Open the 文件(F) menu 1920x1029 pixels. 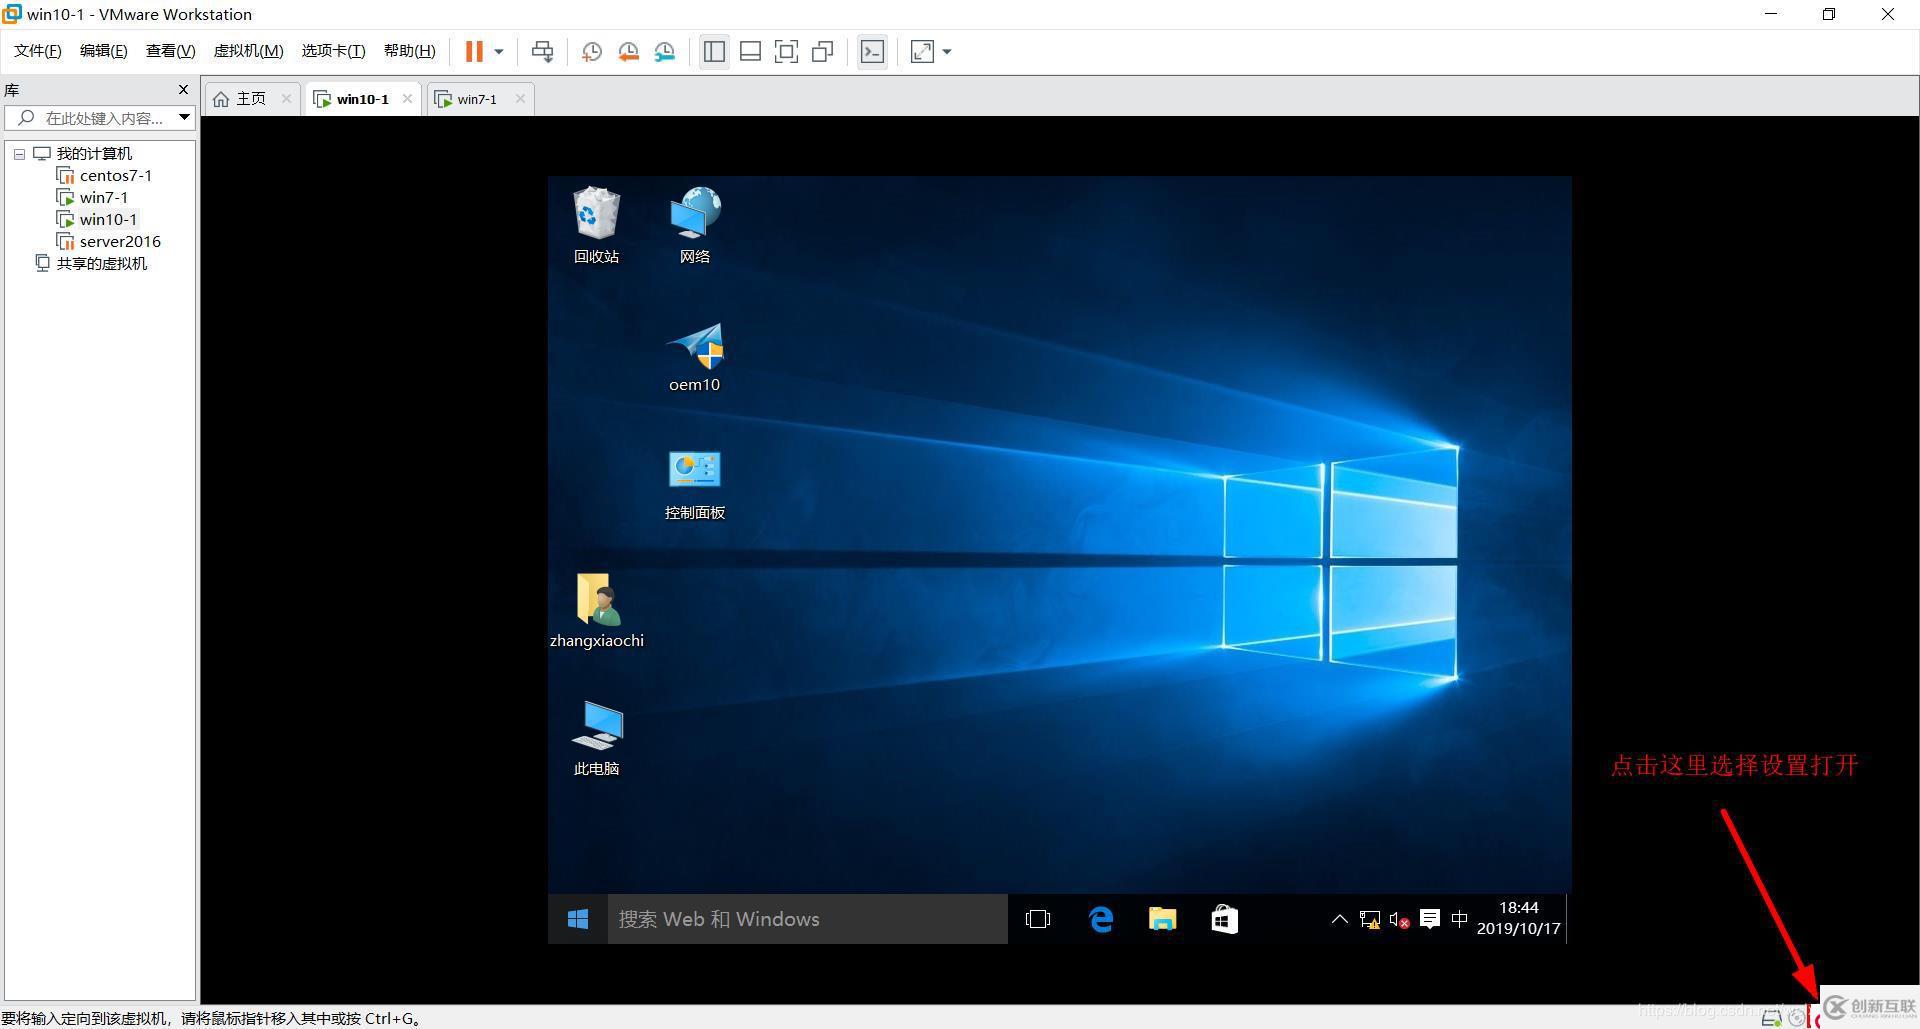(37, 51)
